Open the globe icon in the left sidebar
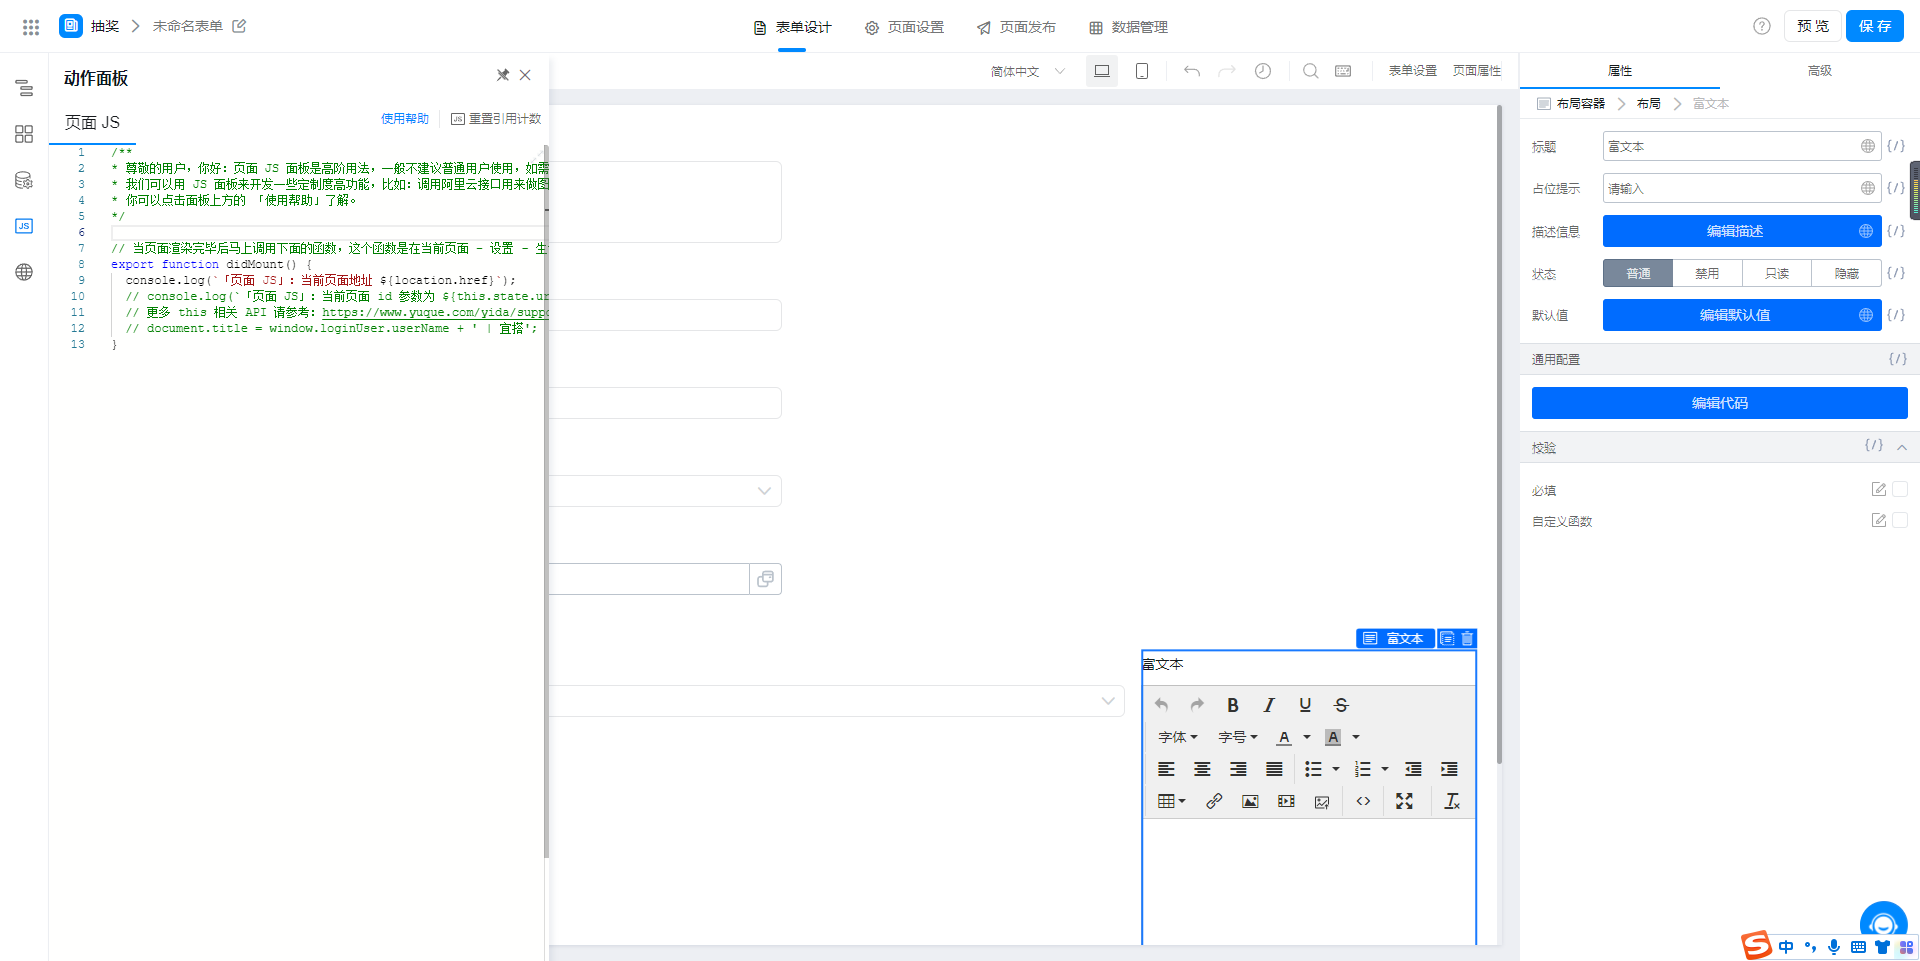The image size is (1920, 961). click(x=24, y=272)
